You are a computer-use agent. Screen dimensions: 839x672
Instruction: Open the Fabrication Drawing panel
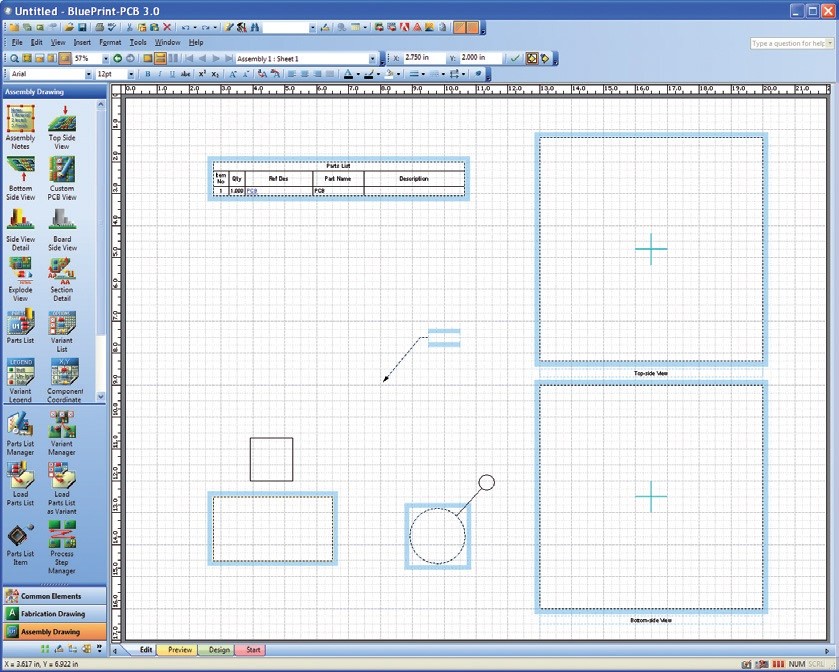(55, 614)
